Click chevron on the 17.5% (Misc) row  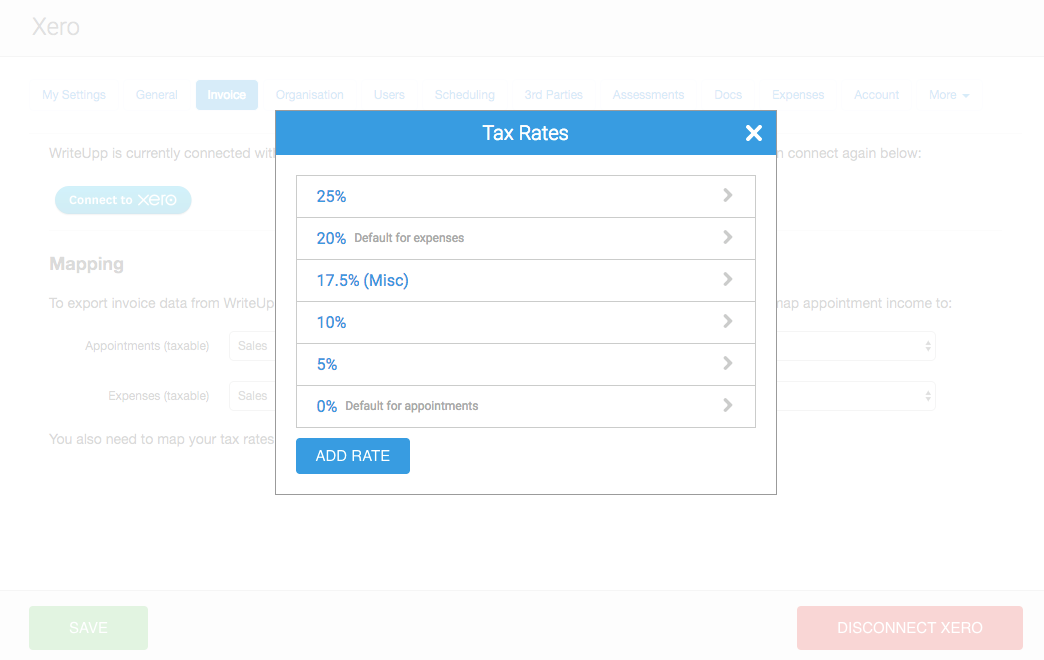coord(727,280)
